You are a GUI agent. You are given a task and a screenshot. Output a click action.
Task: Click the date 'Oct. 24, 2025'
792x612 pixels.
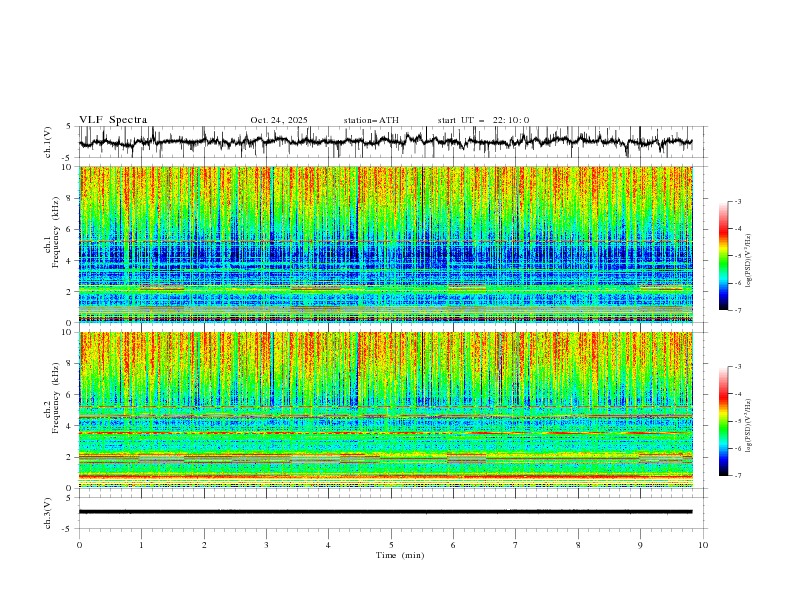(279, 120)
